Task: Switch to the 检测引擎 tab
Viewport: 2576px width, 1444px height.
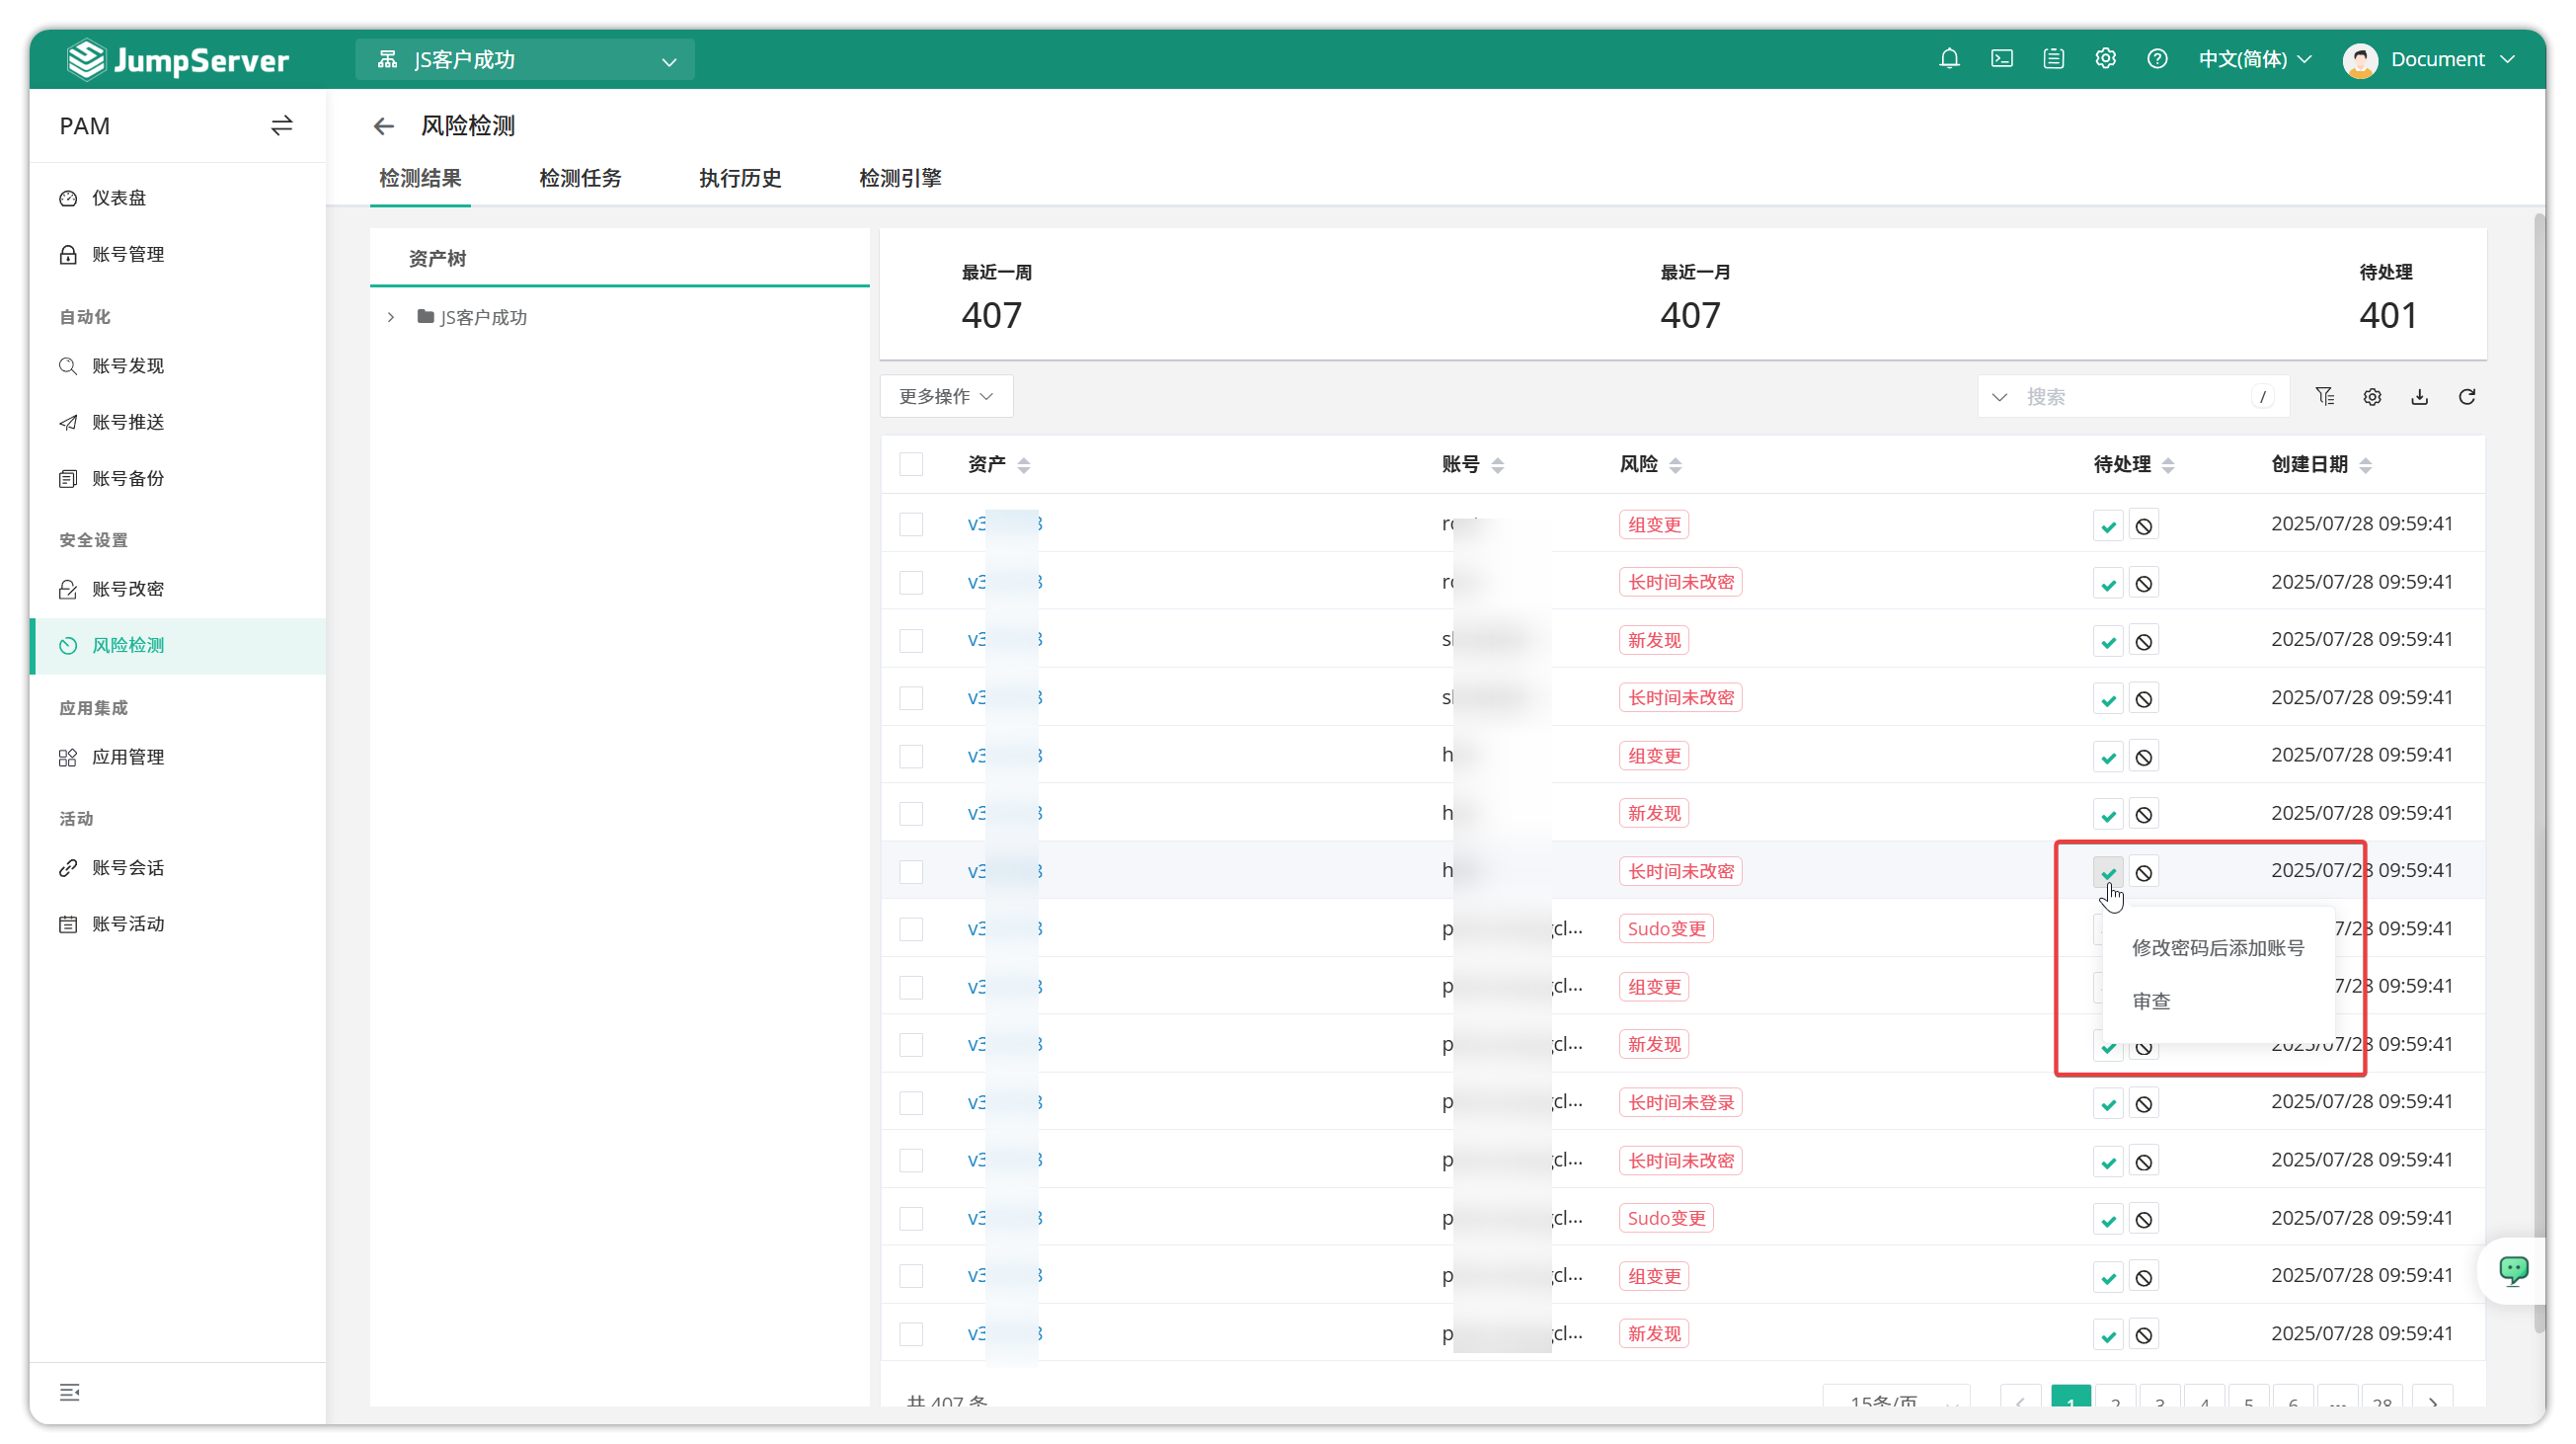Action: [900, 178]
